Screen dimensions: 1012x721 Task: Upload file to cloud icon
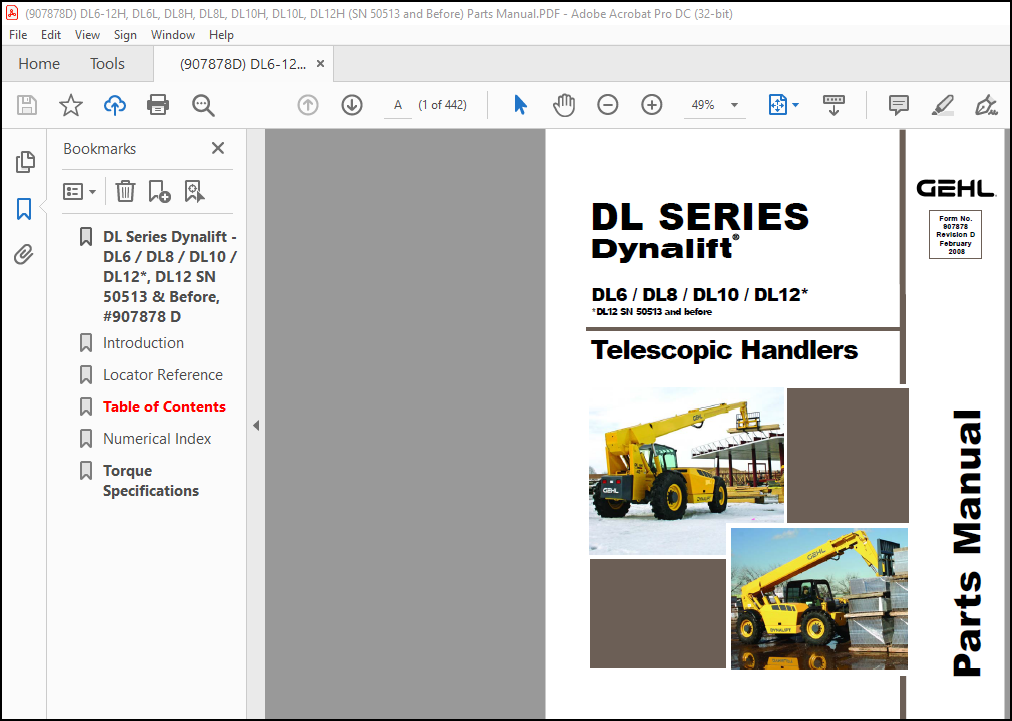[x=115, y=105]
